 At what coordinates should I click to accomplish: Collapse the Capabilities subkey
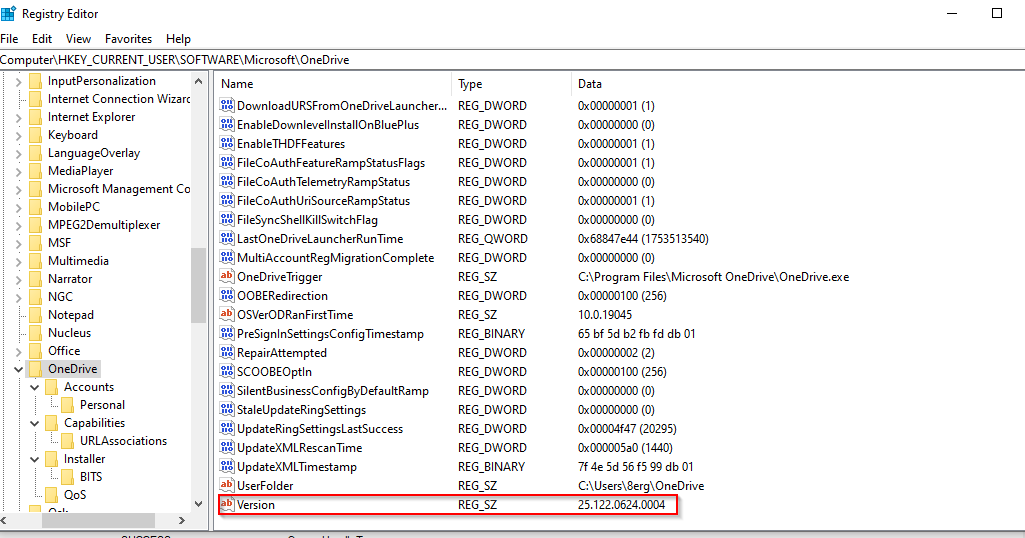[x=35, y=424]
